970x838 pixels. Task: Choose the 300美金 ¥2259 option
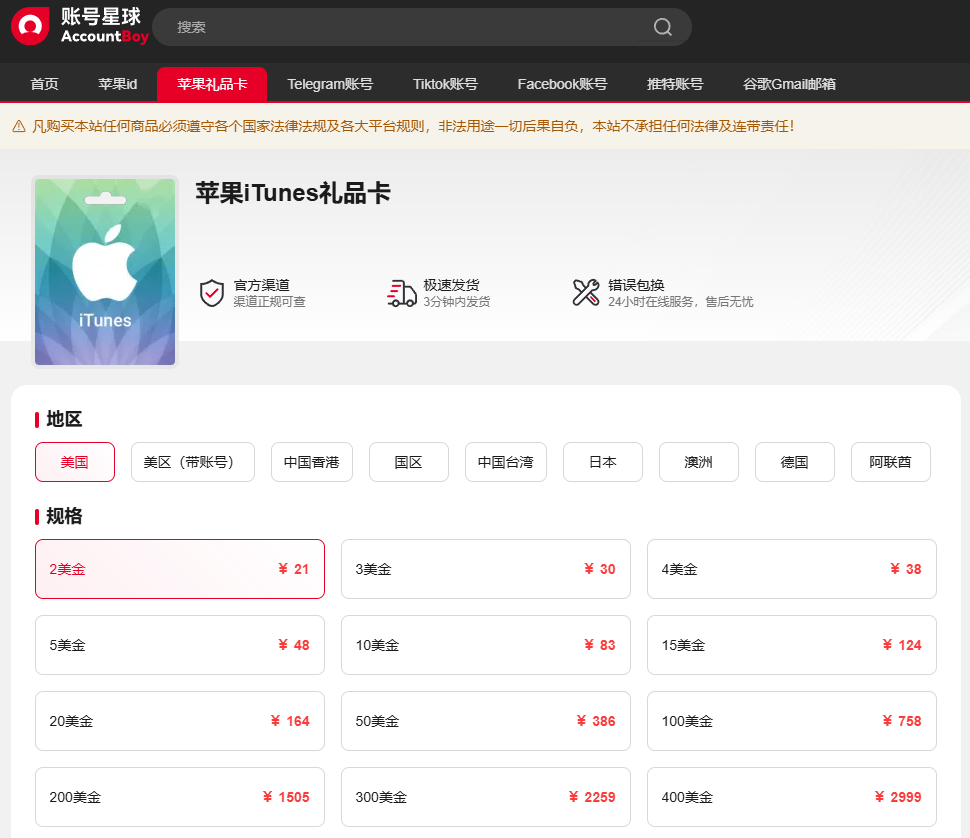486,797
